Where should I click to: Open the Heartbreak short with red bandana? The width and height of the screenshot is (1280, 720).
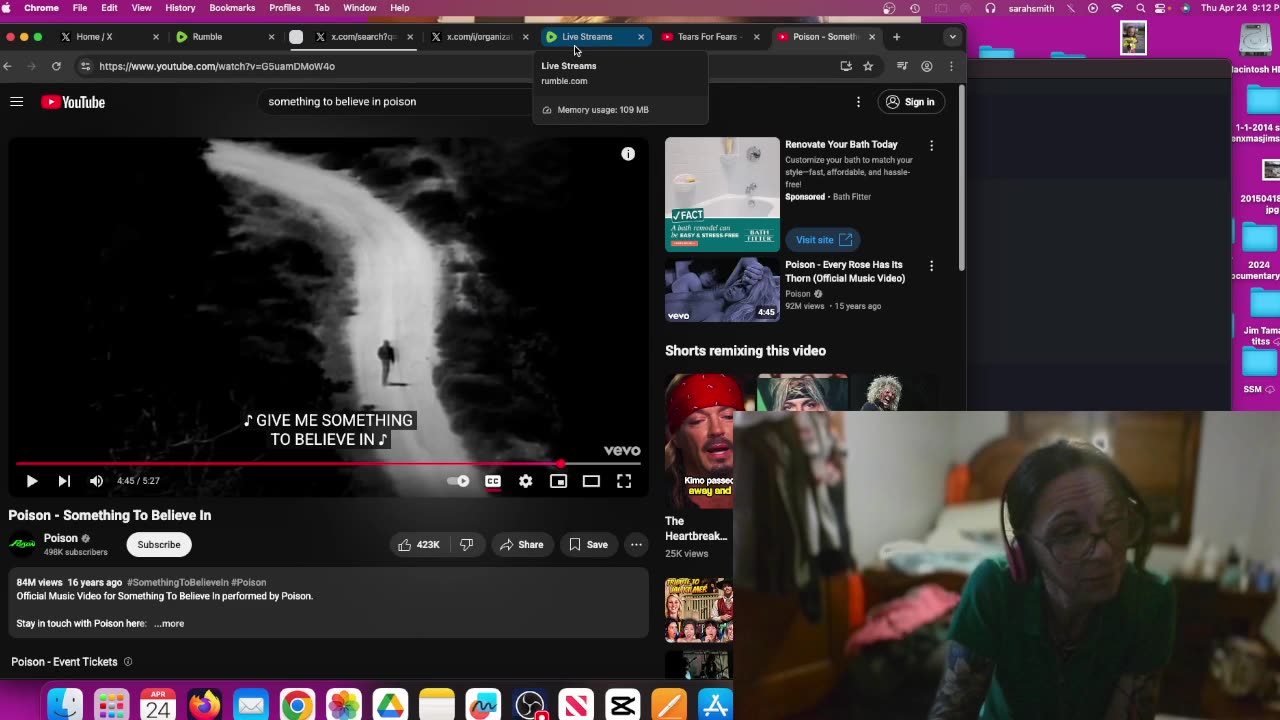click(699, 440)
